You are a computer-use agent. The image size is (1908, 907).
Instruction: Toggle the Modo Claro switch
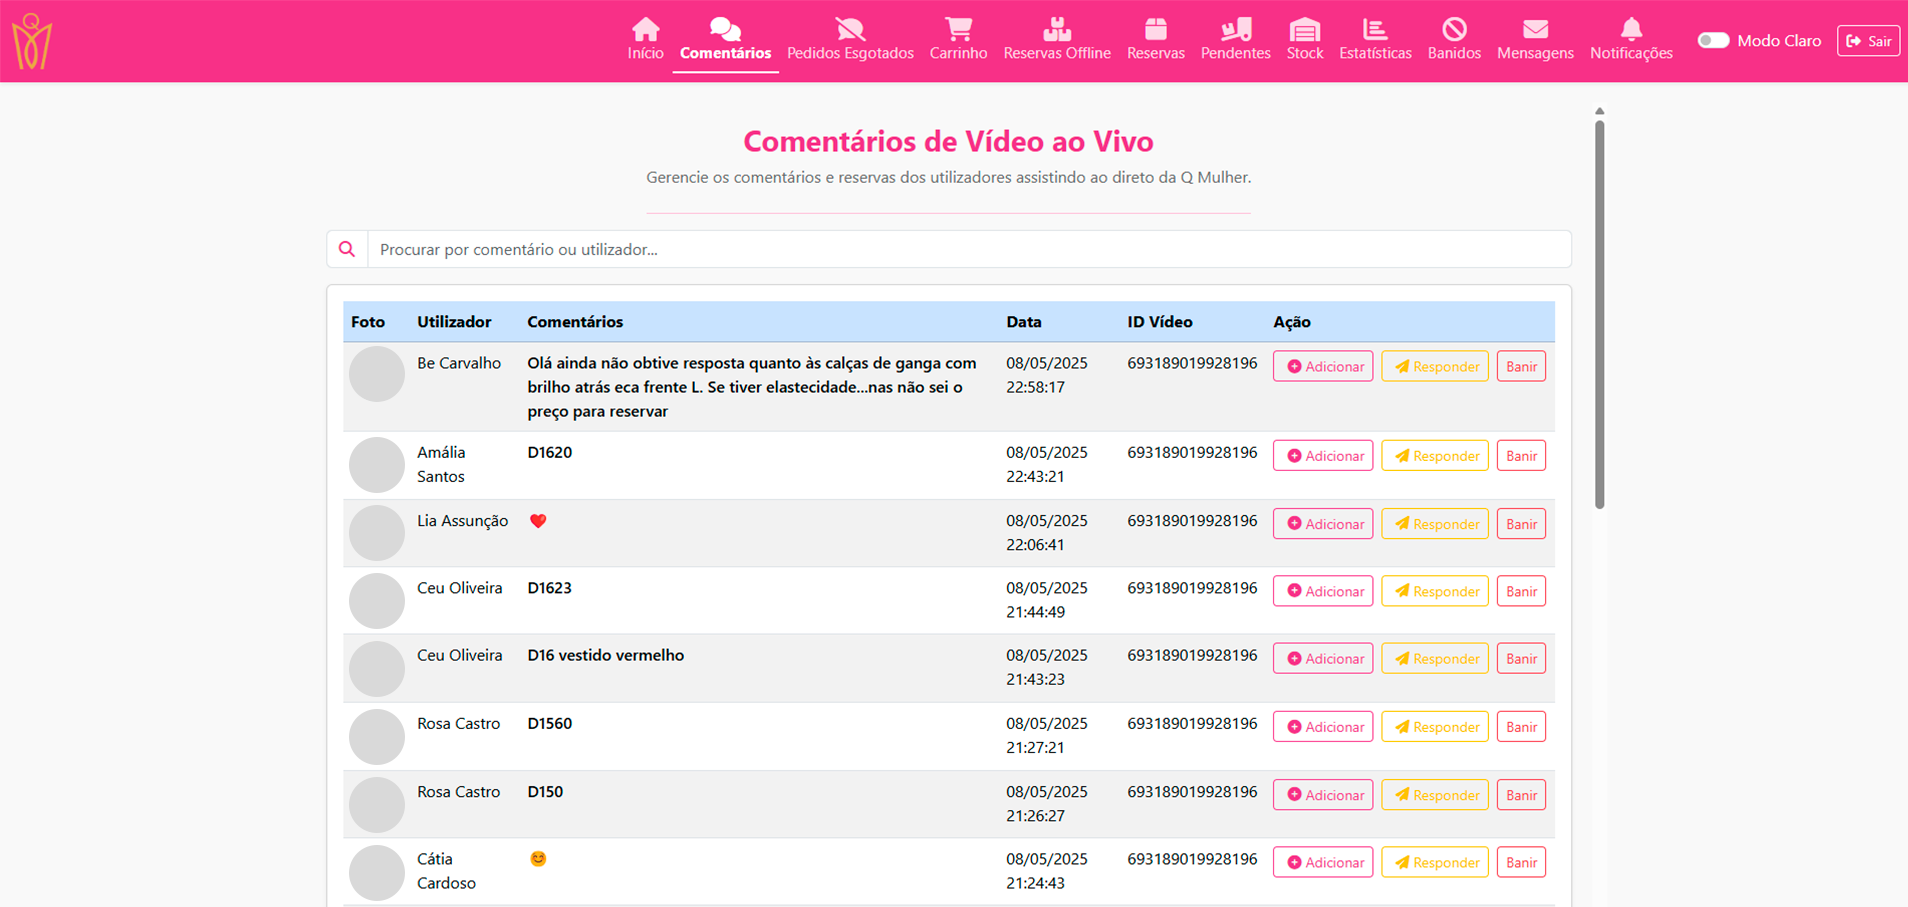pos(1713,41)
